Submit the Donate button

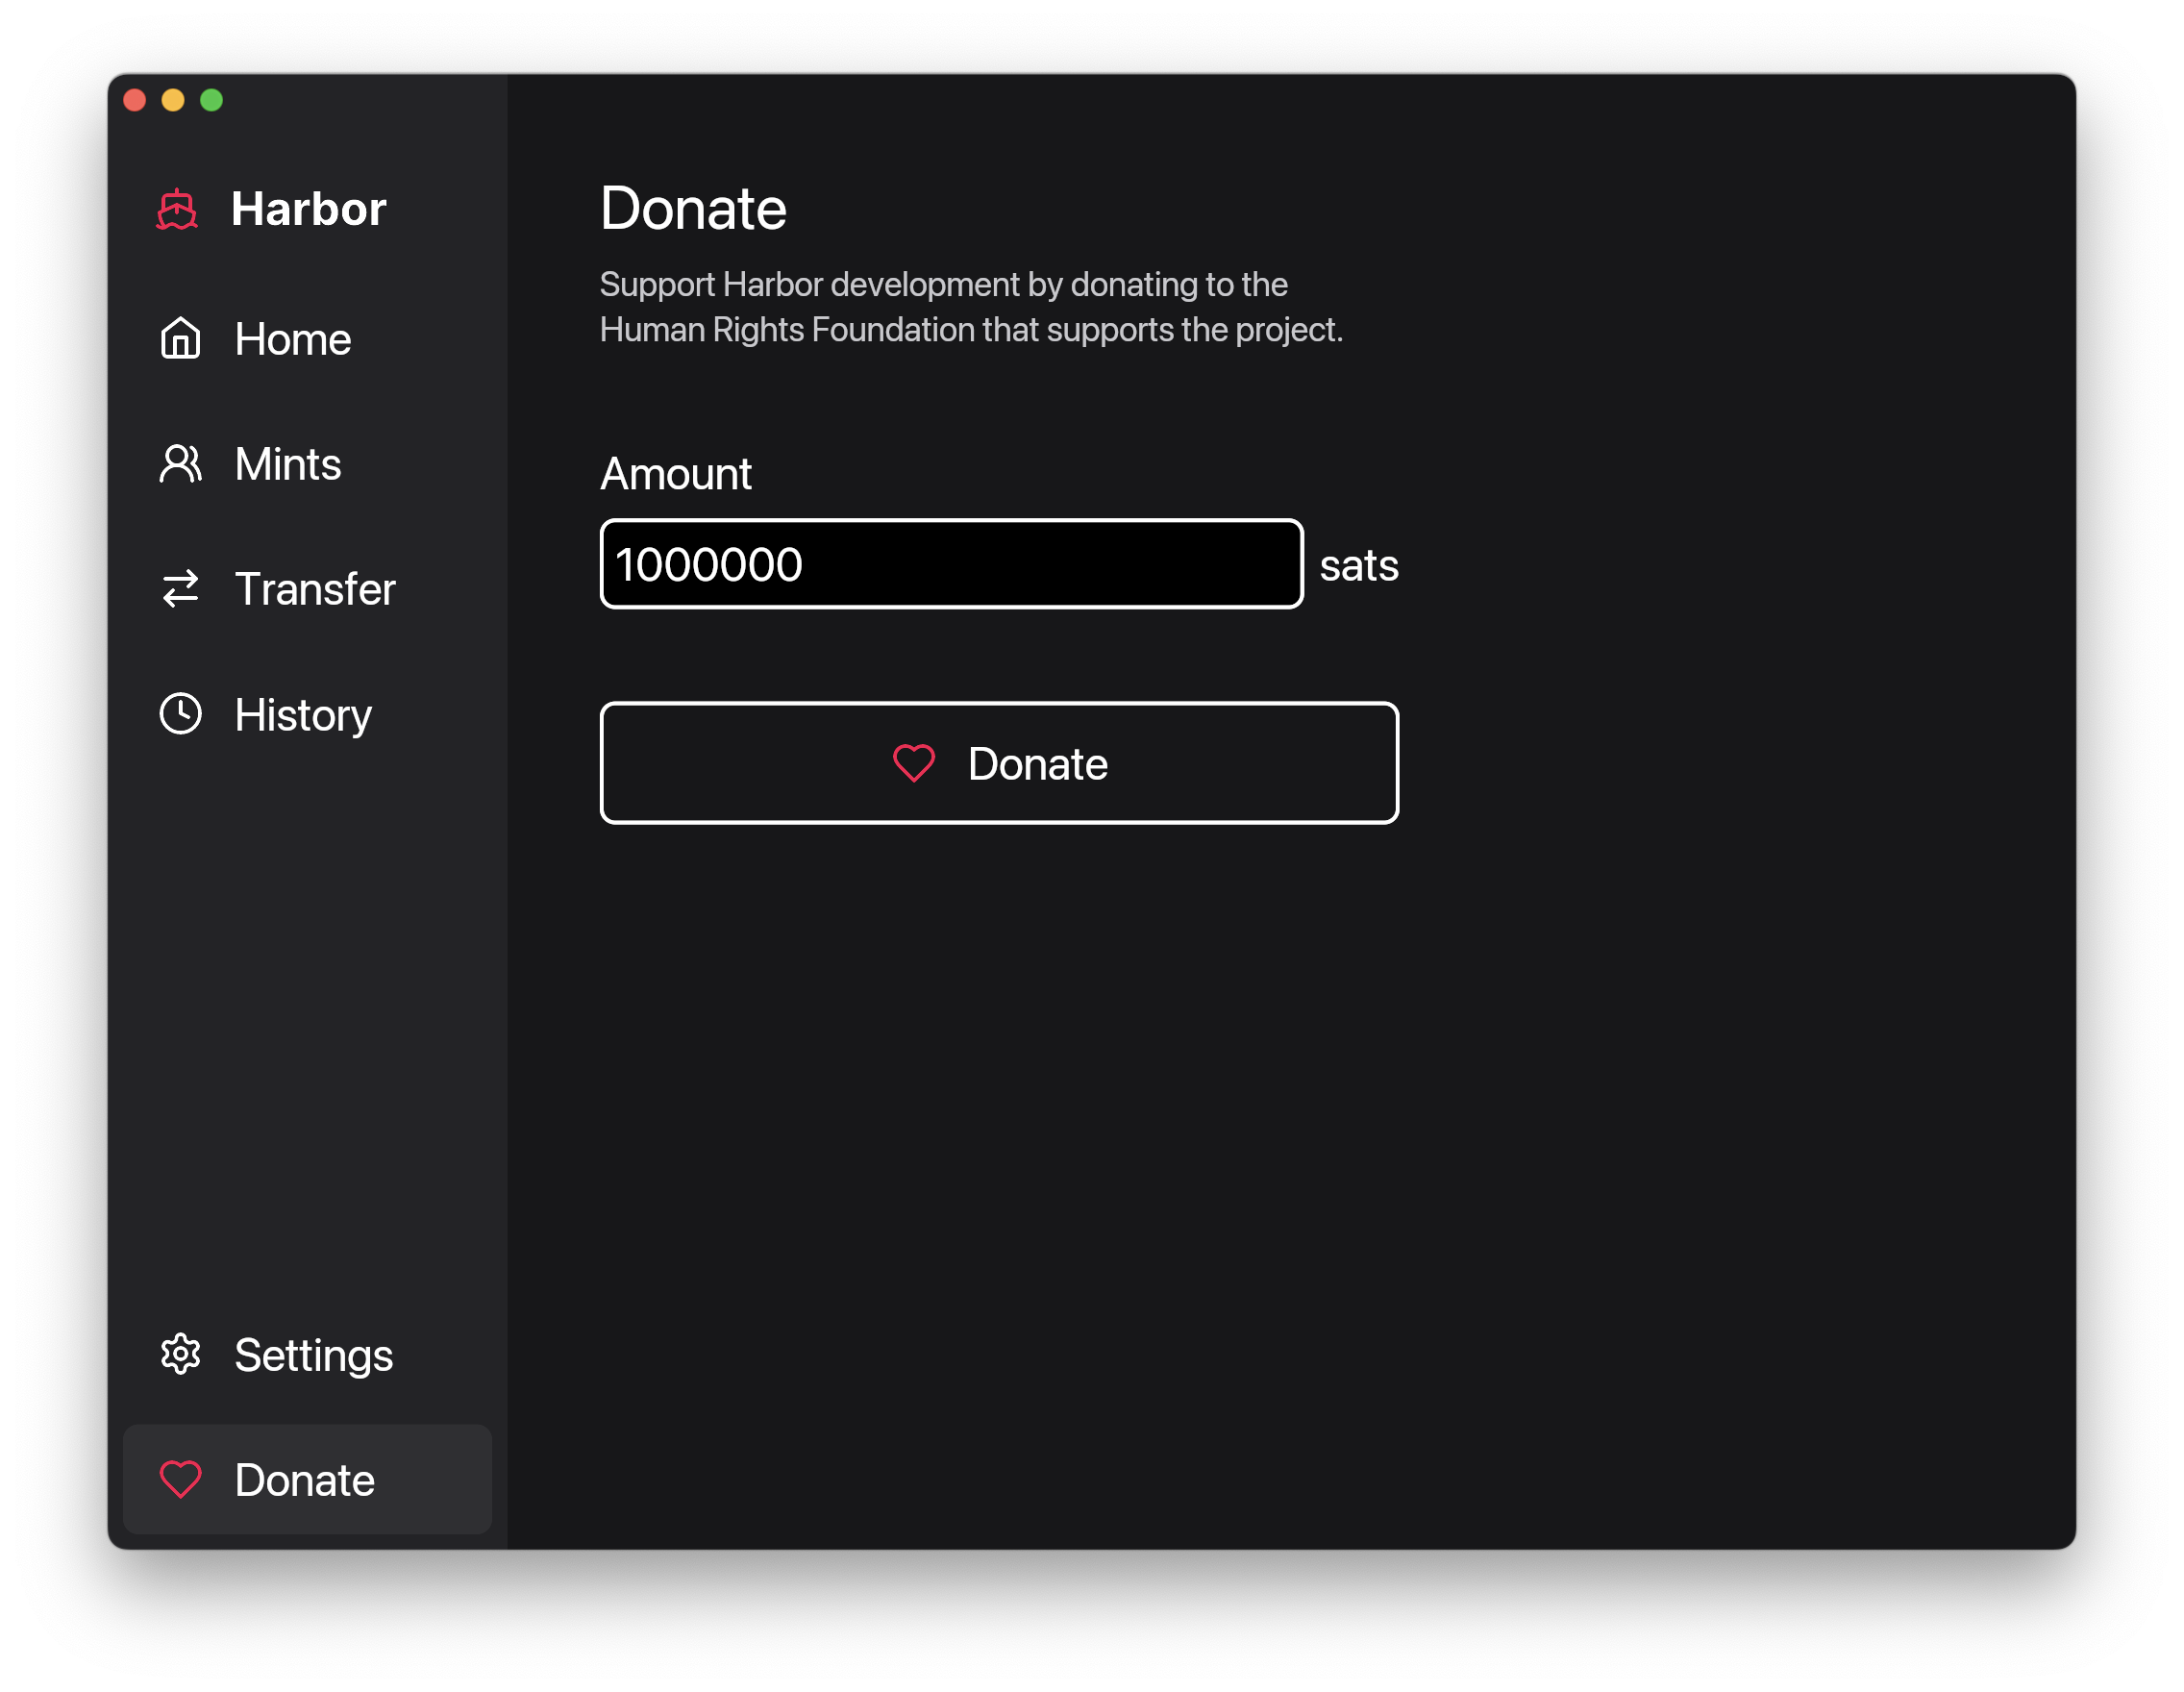999,763
